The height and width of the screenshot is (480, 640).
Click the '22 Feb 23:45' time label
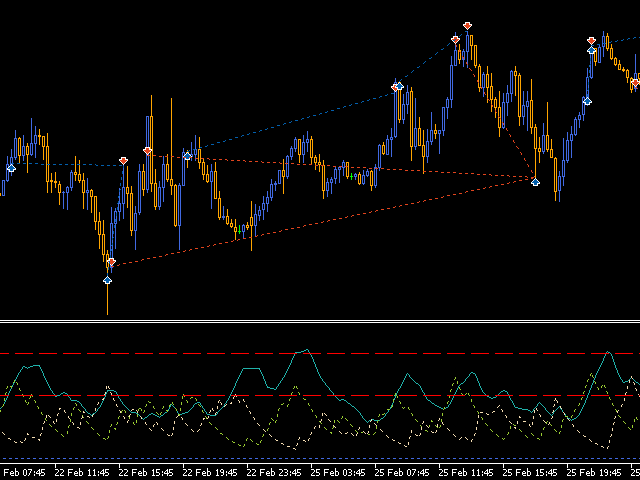tap(275, 473)
